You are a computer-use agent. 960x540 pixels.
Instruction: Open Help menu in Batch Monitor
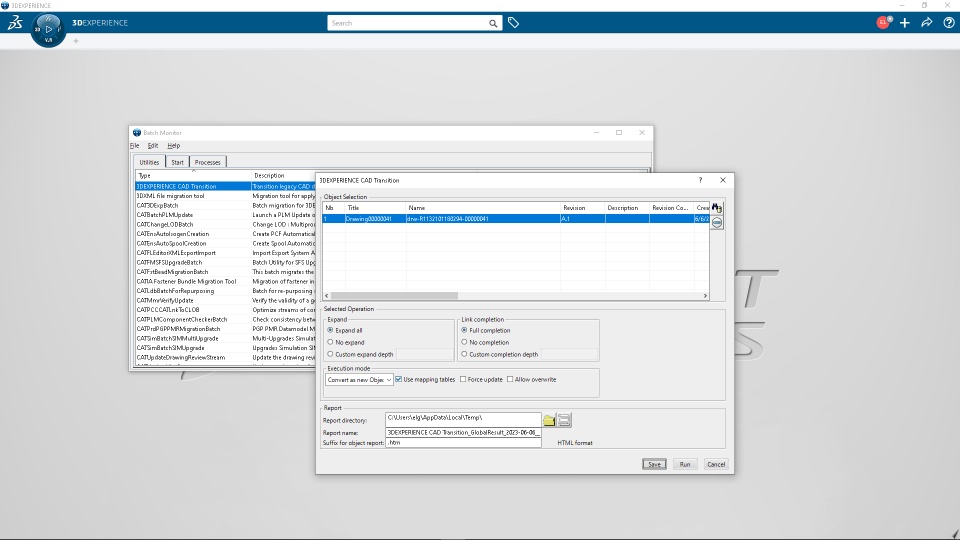pos(173,146)
